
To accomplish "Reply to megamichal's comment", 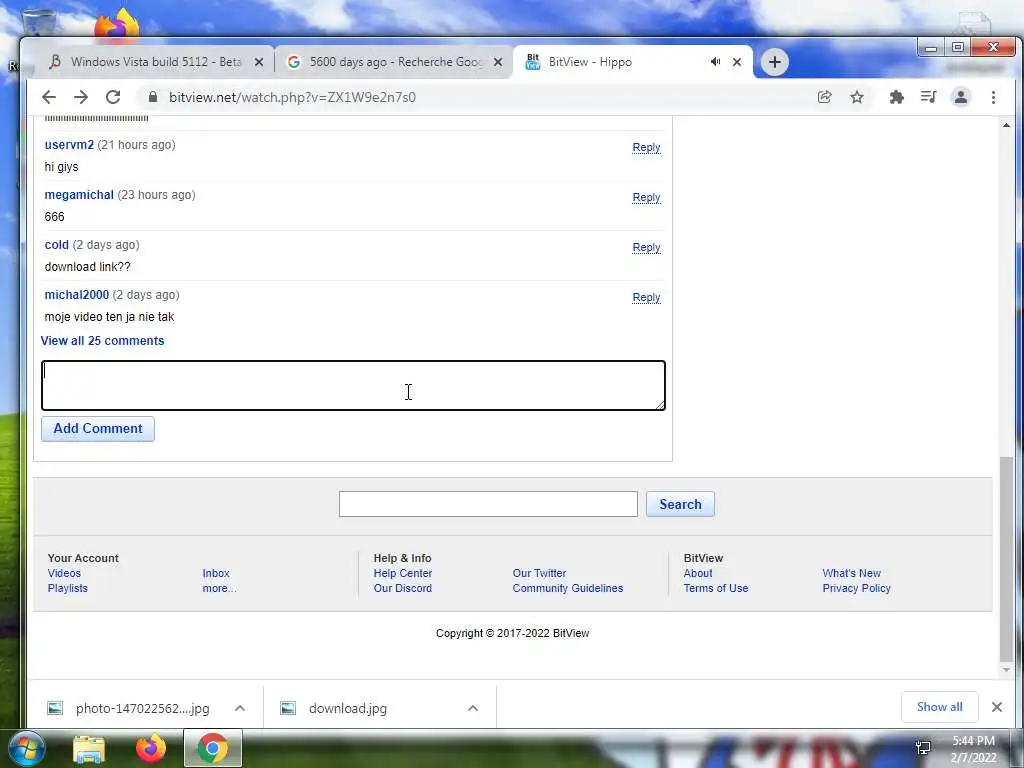I will pyautogui.click(x=646, y=197).
